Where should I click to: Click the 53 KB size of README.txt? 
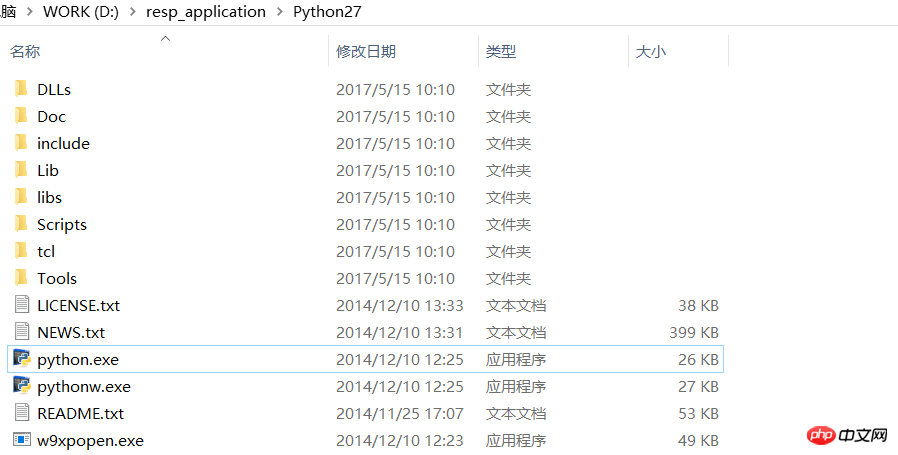[698, 413]
